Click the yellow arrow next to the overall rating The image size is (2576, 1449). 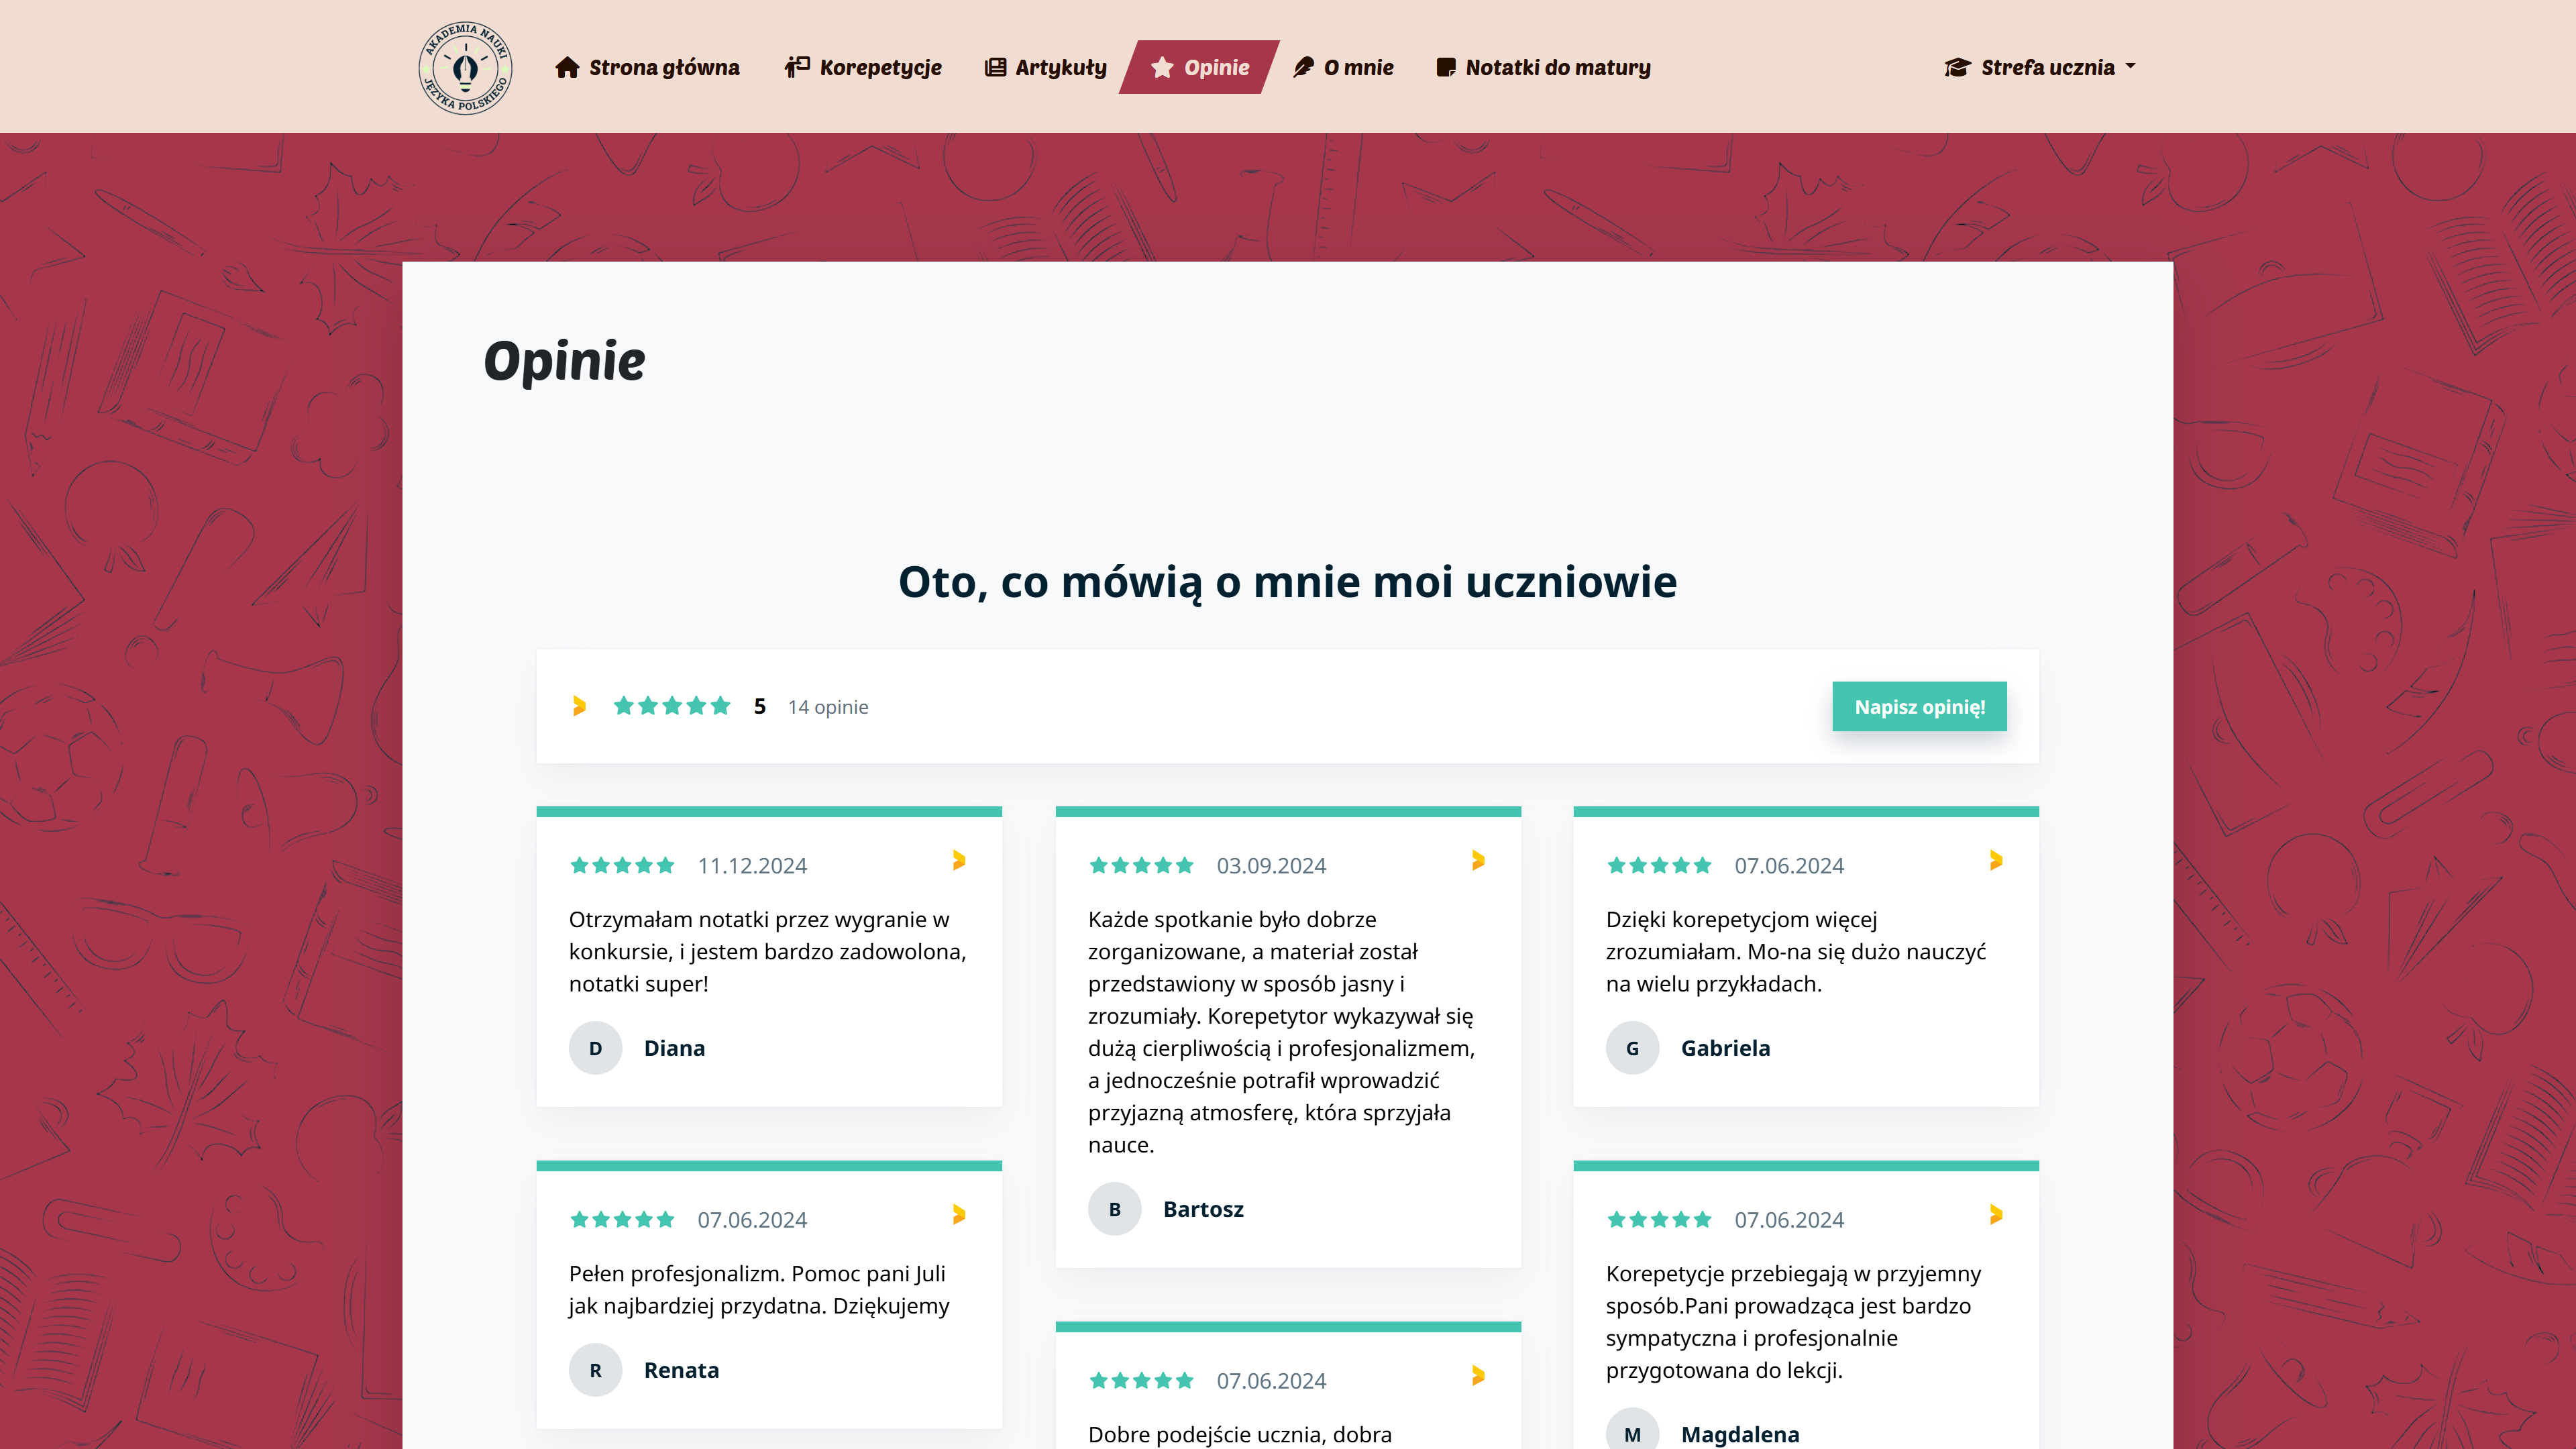click(x=580, y=705)
